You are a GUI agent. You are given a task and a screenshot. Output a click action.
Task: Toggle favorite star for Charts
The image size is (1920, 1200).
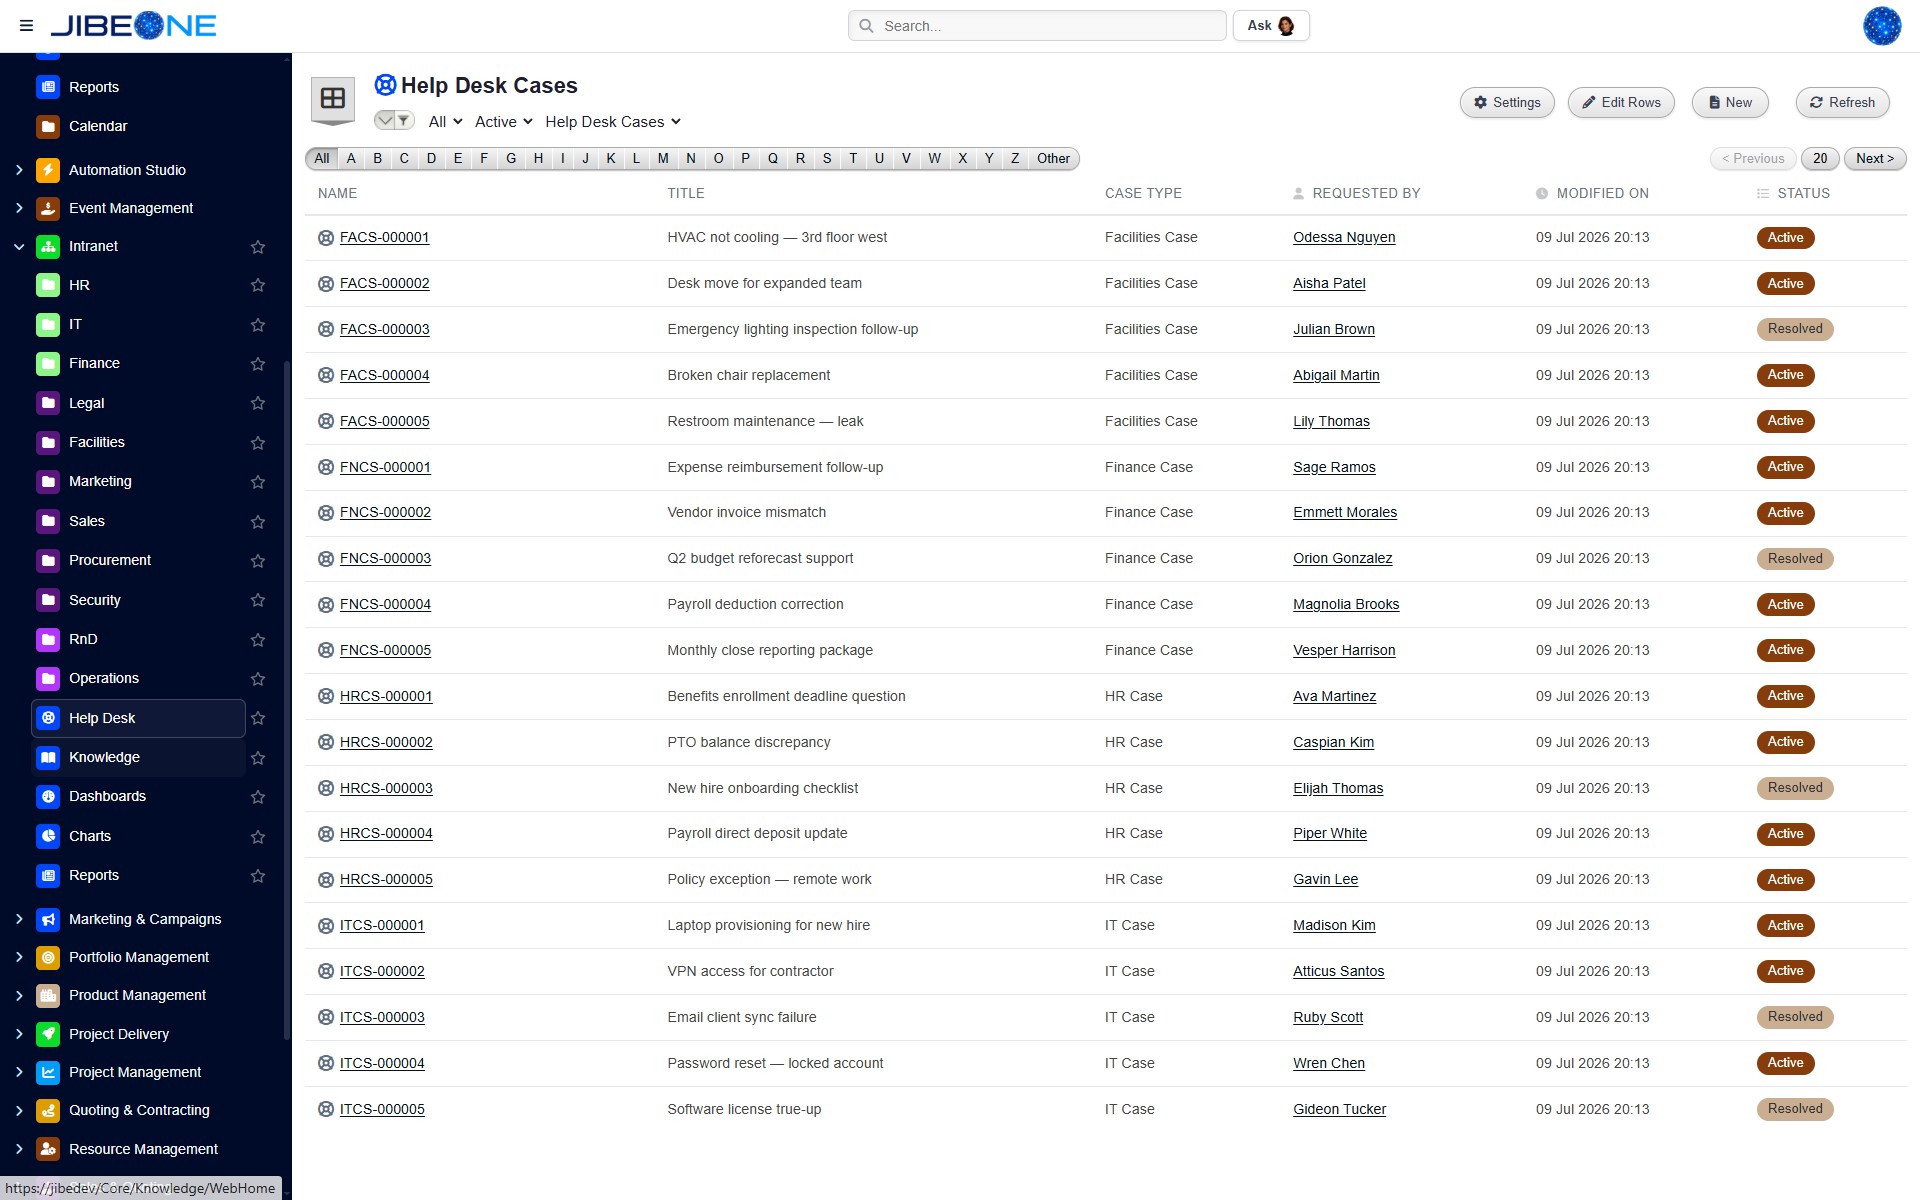coord(258,837)
